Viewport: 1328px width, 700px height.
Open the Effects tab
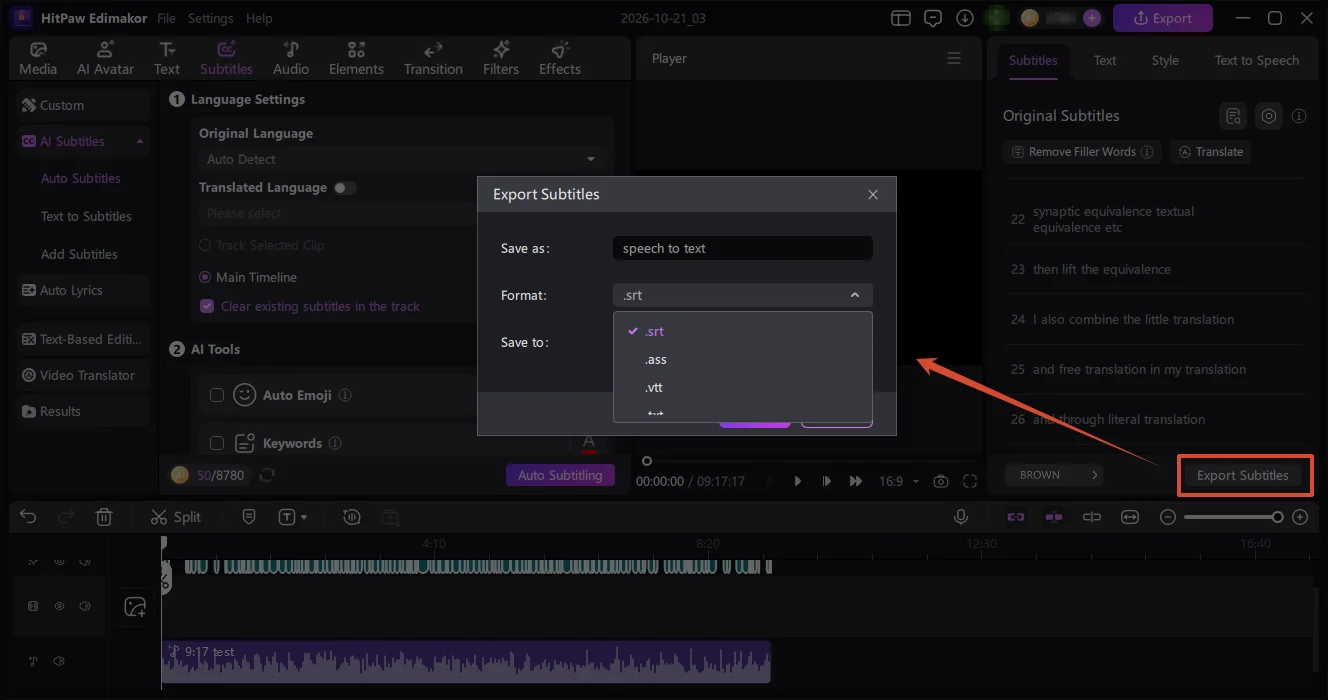click(560, 59)
